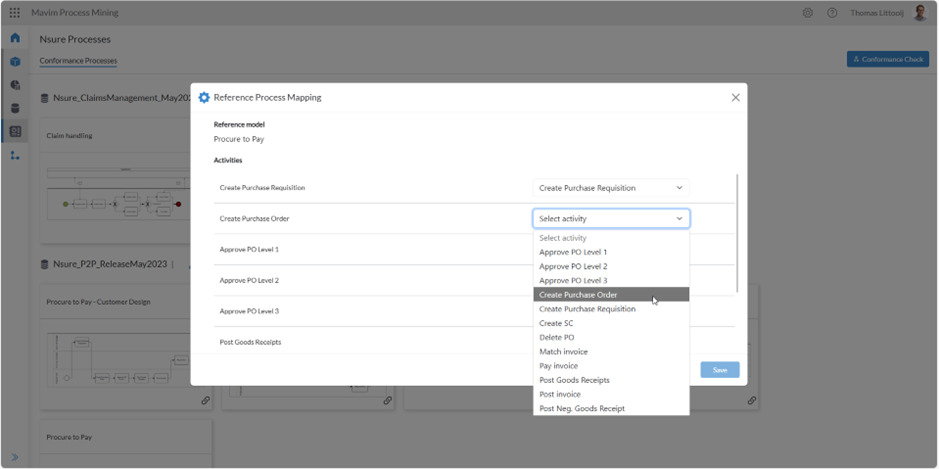This screenshot has height=469, width=939.
Task: Pick Match invoice from the dropdown list
Action: (563, 352)
